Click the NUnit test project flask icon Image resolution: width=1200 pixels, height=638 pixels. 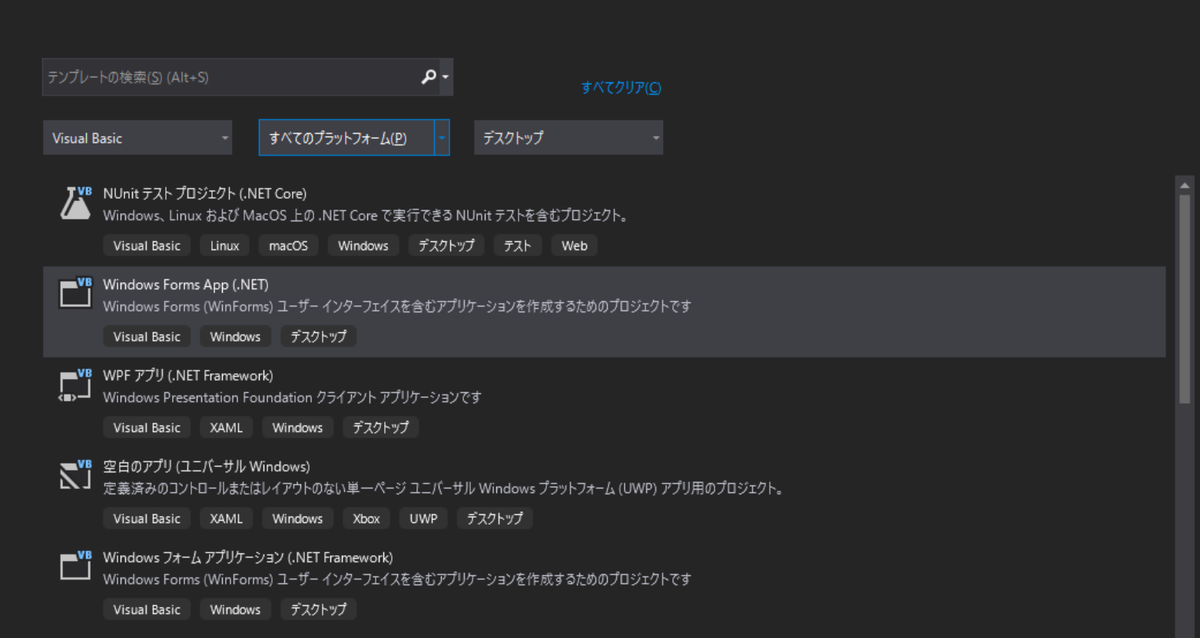pos(76,203)
